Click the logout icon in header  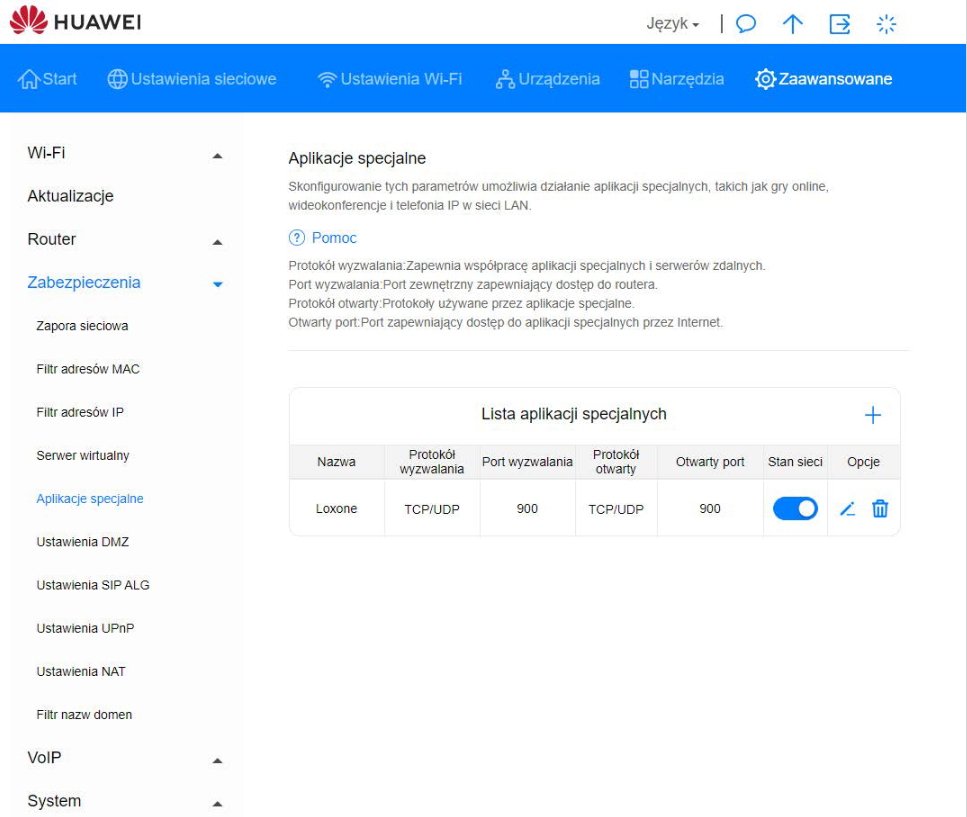click(840, 24)
